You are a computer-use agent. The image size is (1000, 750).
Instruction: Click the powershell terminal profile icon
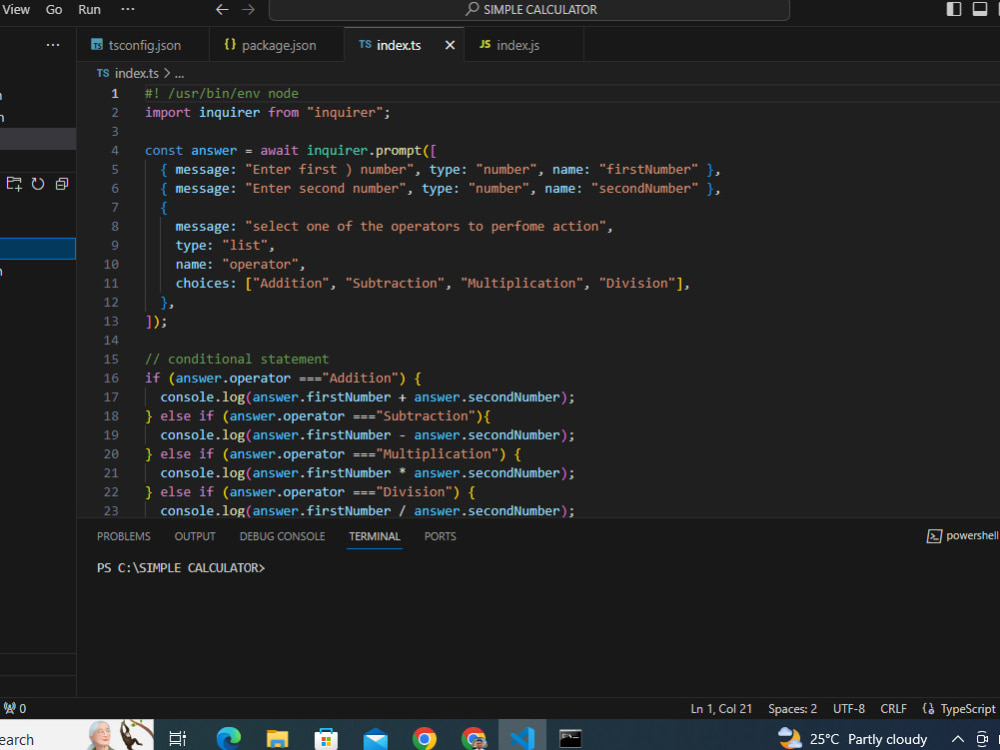click(934, 536)
